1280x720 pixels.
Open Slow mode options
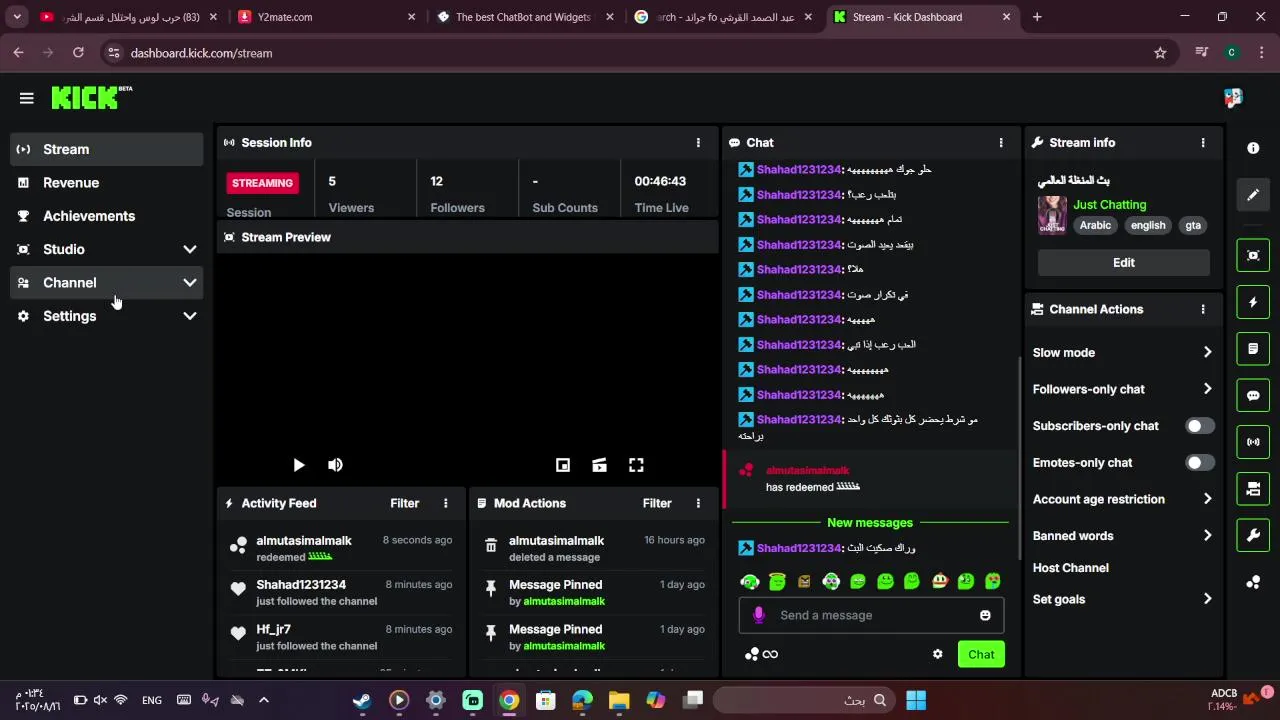(1123, 352)
